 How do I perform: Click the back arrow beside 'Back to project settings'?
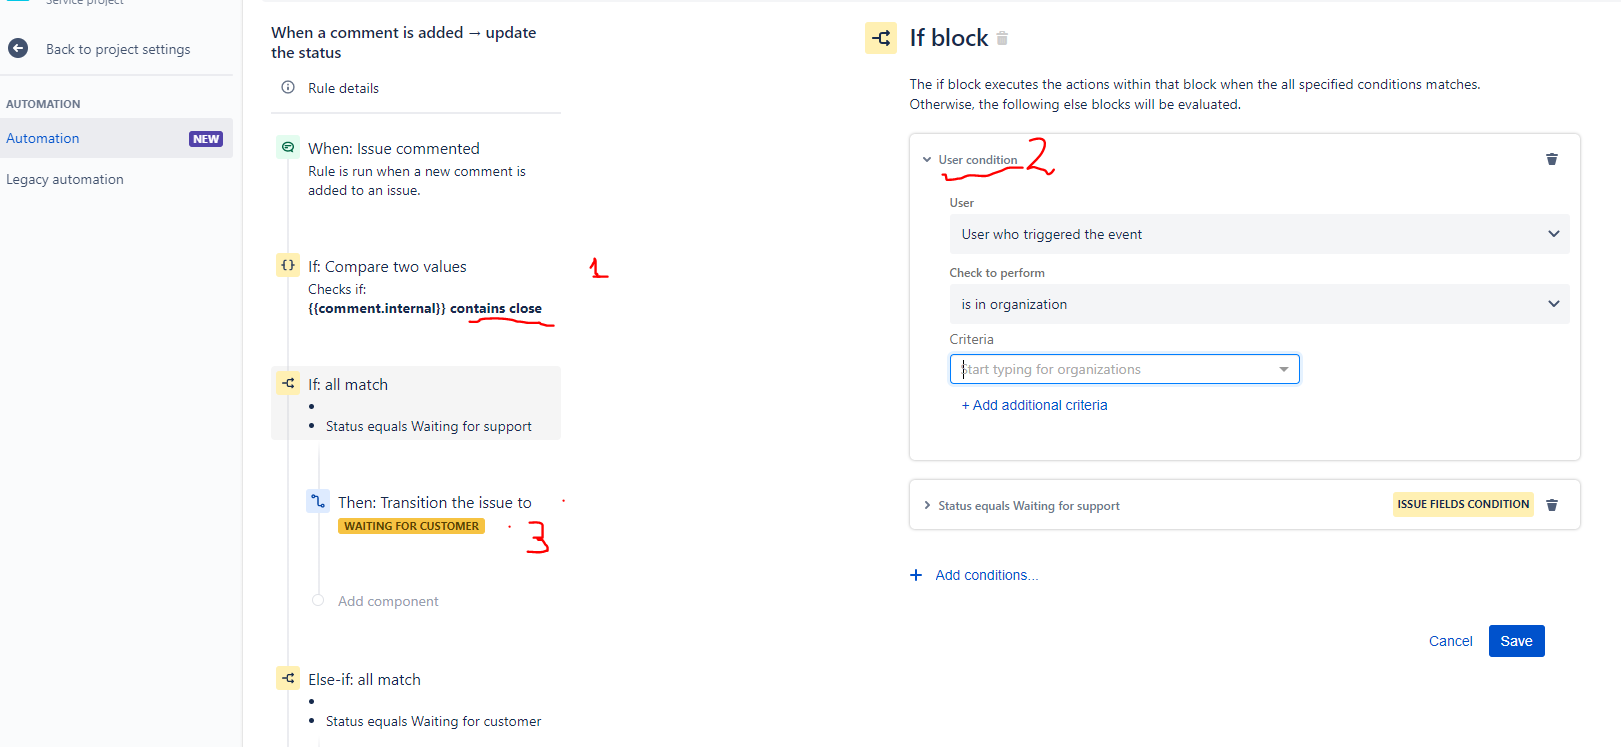click(17, 48)
